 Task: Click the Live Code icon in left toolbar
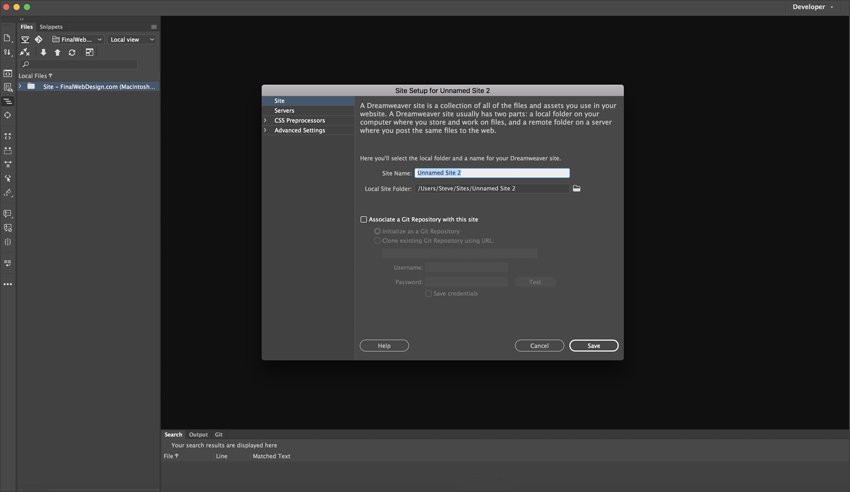8,73
